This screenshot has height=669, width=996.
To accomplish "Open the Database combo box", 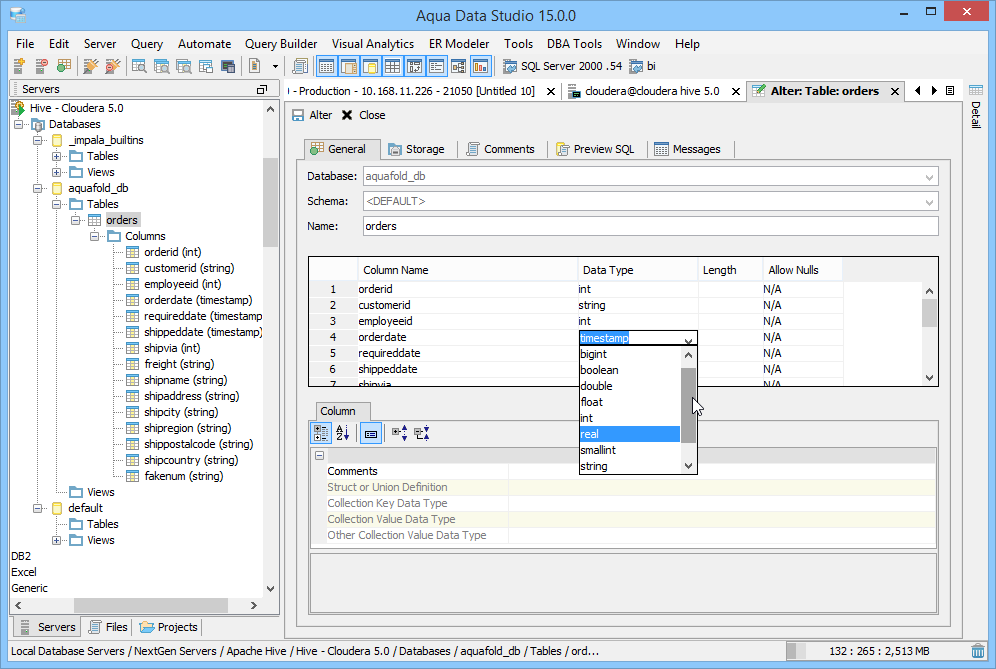I will pos(650,177).
